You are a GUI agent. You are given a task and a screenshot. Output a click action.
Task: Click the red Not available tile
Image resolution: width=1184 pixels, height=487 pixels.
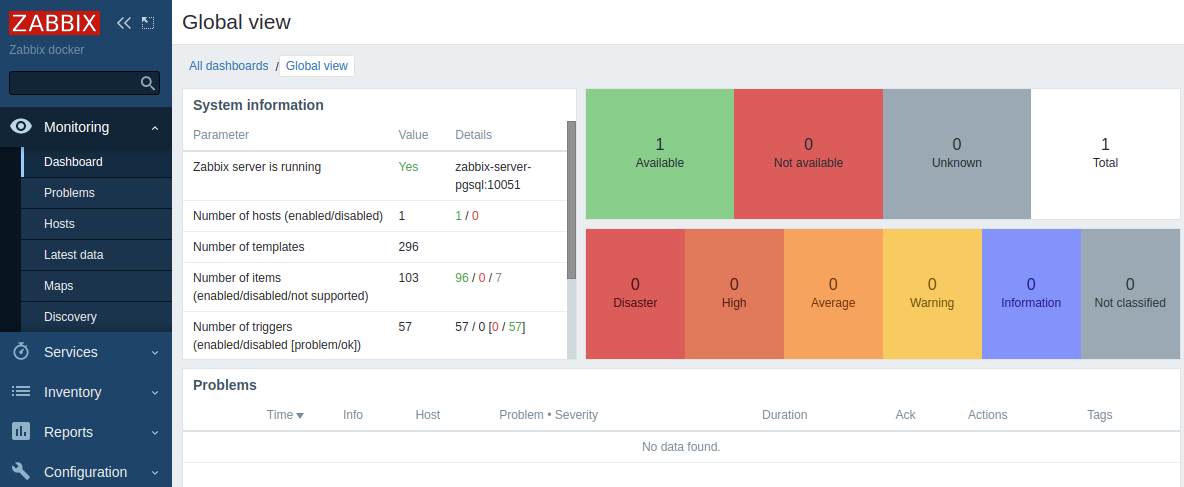click(808, 154)
